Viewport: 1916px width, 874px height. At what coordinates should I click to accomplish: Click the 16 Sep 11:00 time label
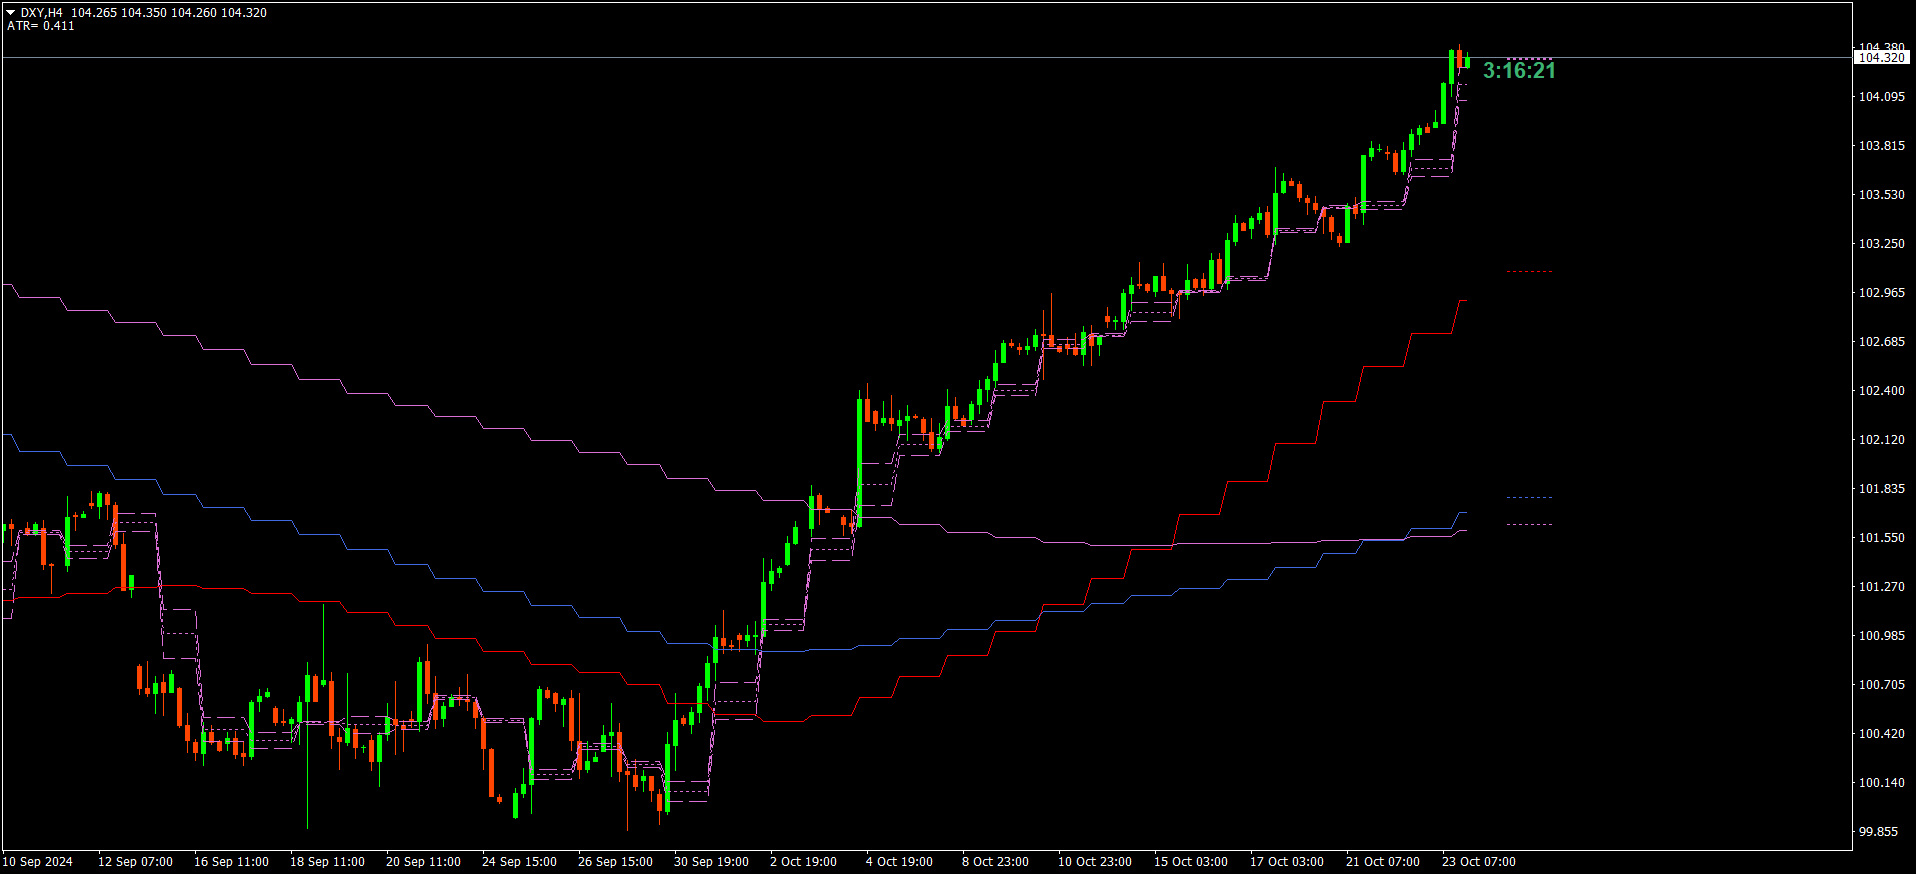(x=231, y=862)
